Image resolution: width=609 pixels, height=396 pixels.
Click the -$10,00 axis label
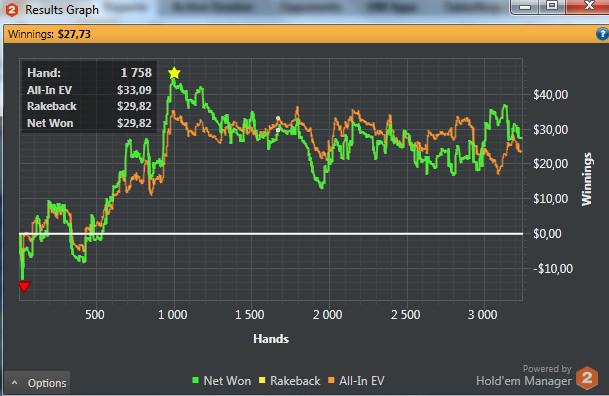553,268
